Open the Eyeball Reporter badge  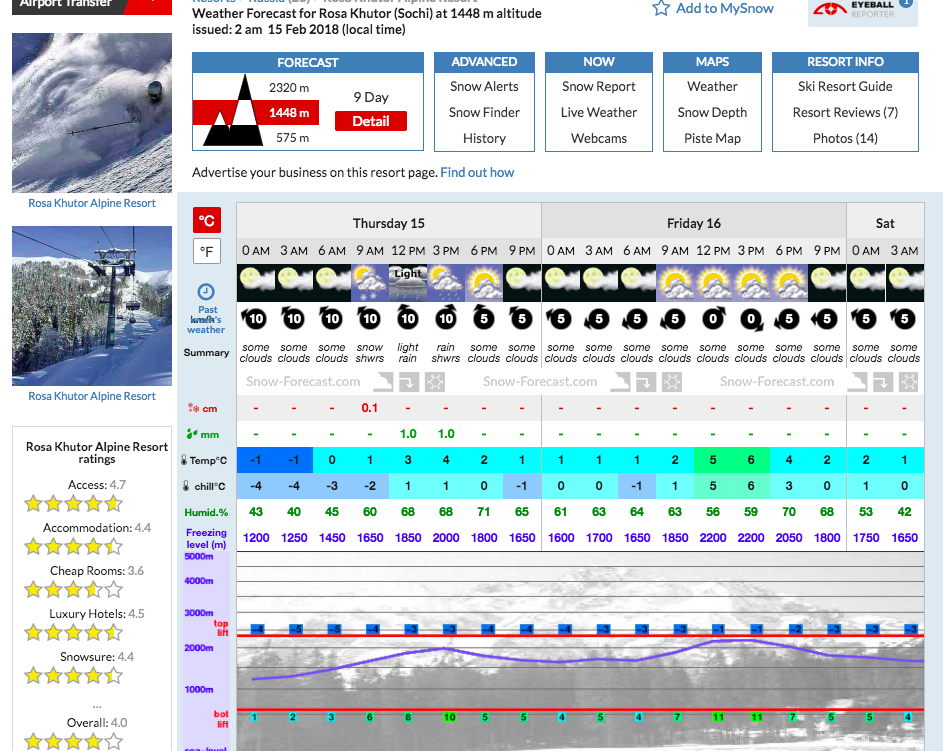click(862, 11)
